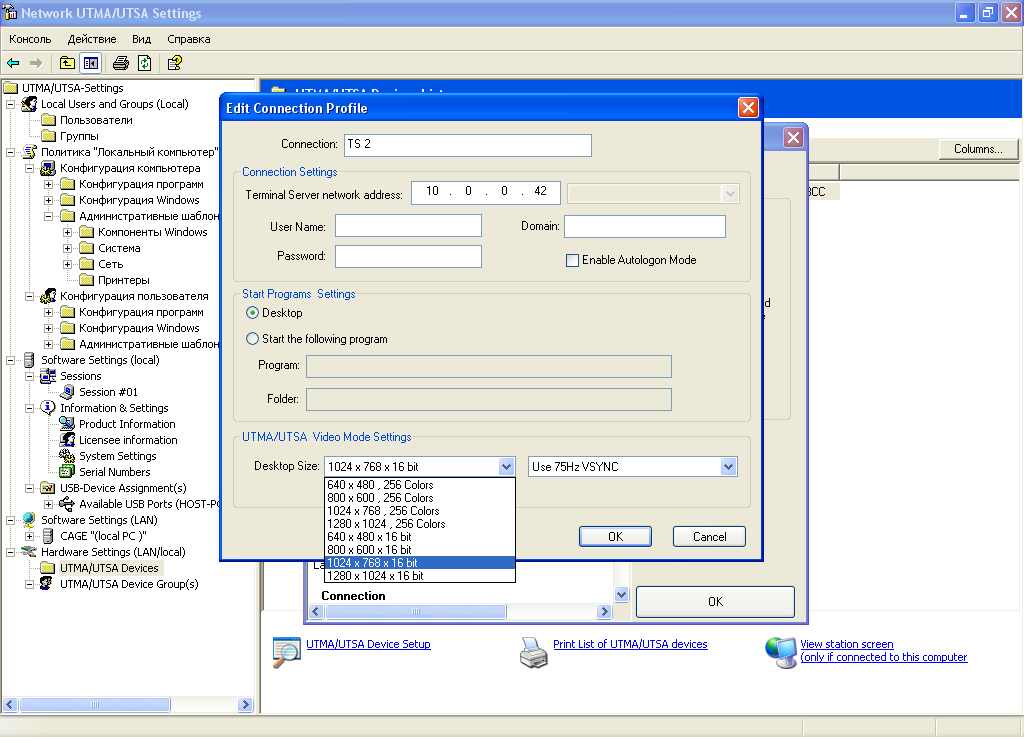Open the Вид menu
The height and width of the screenshot is (737, 1024).
point(141,39)
